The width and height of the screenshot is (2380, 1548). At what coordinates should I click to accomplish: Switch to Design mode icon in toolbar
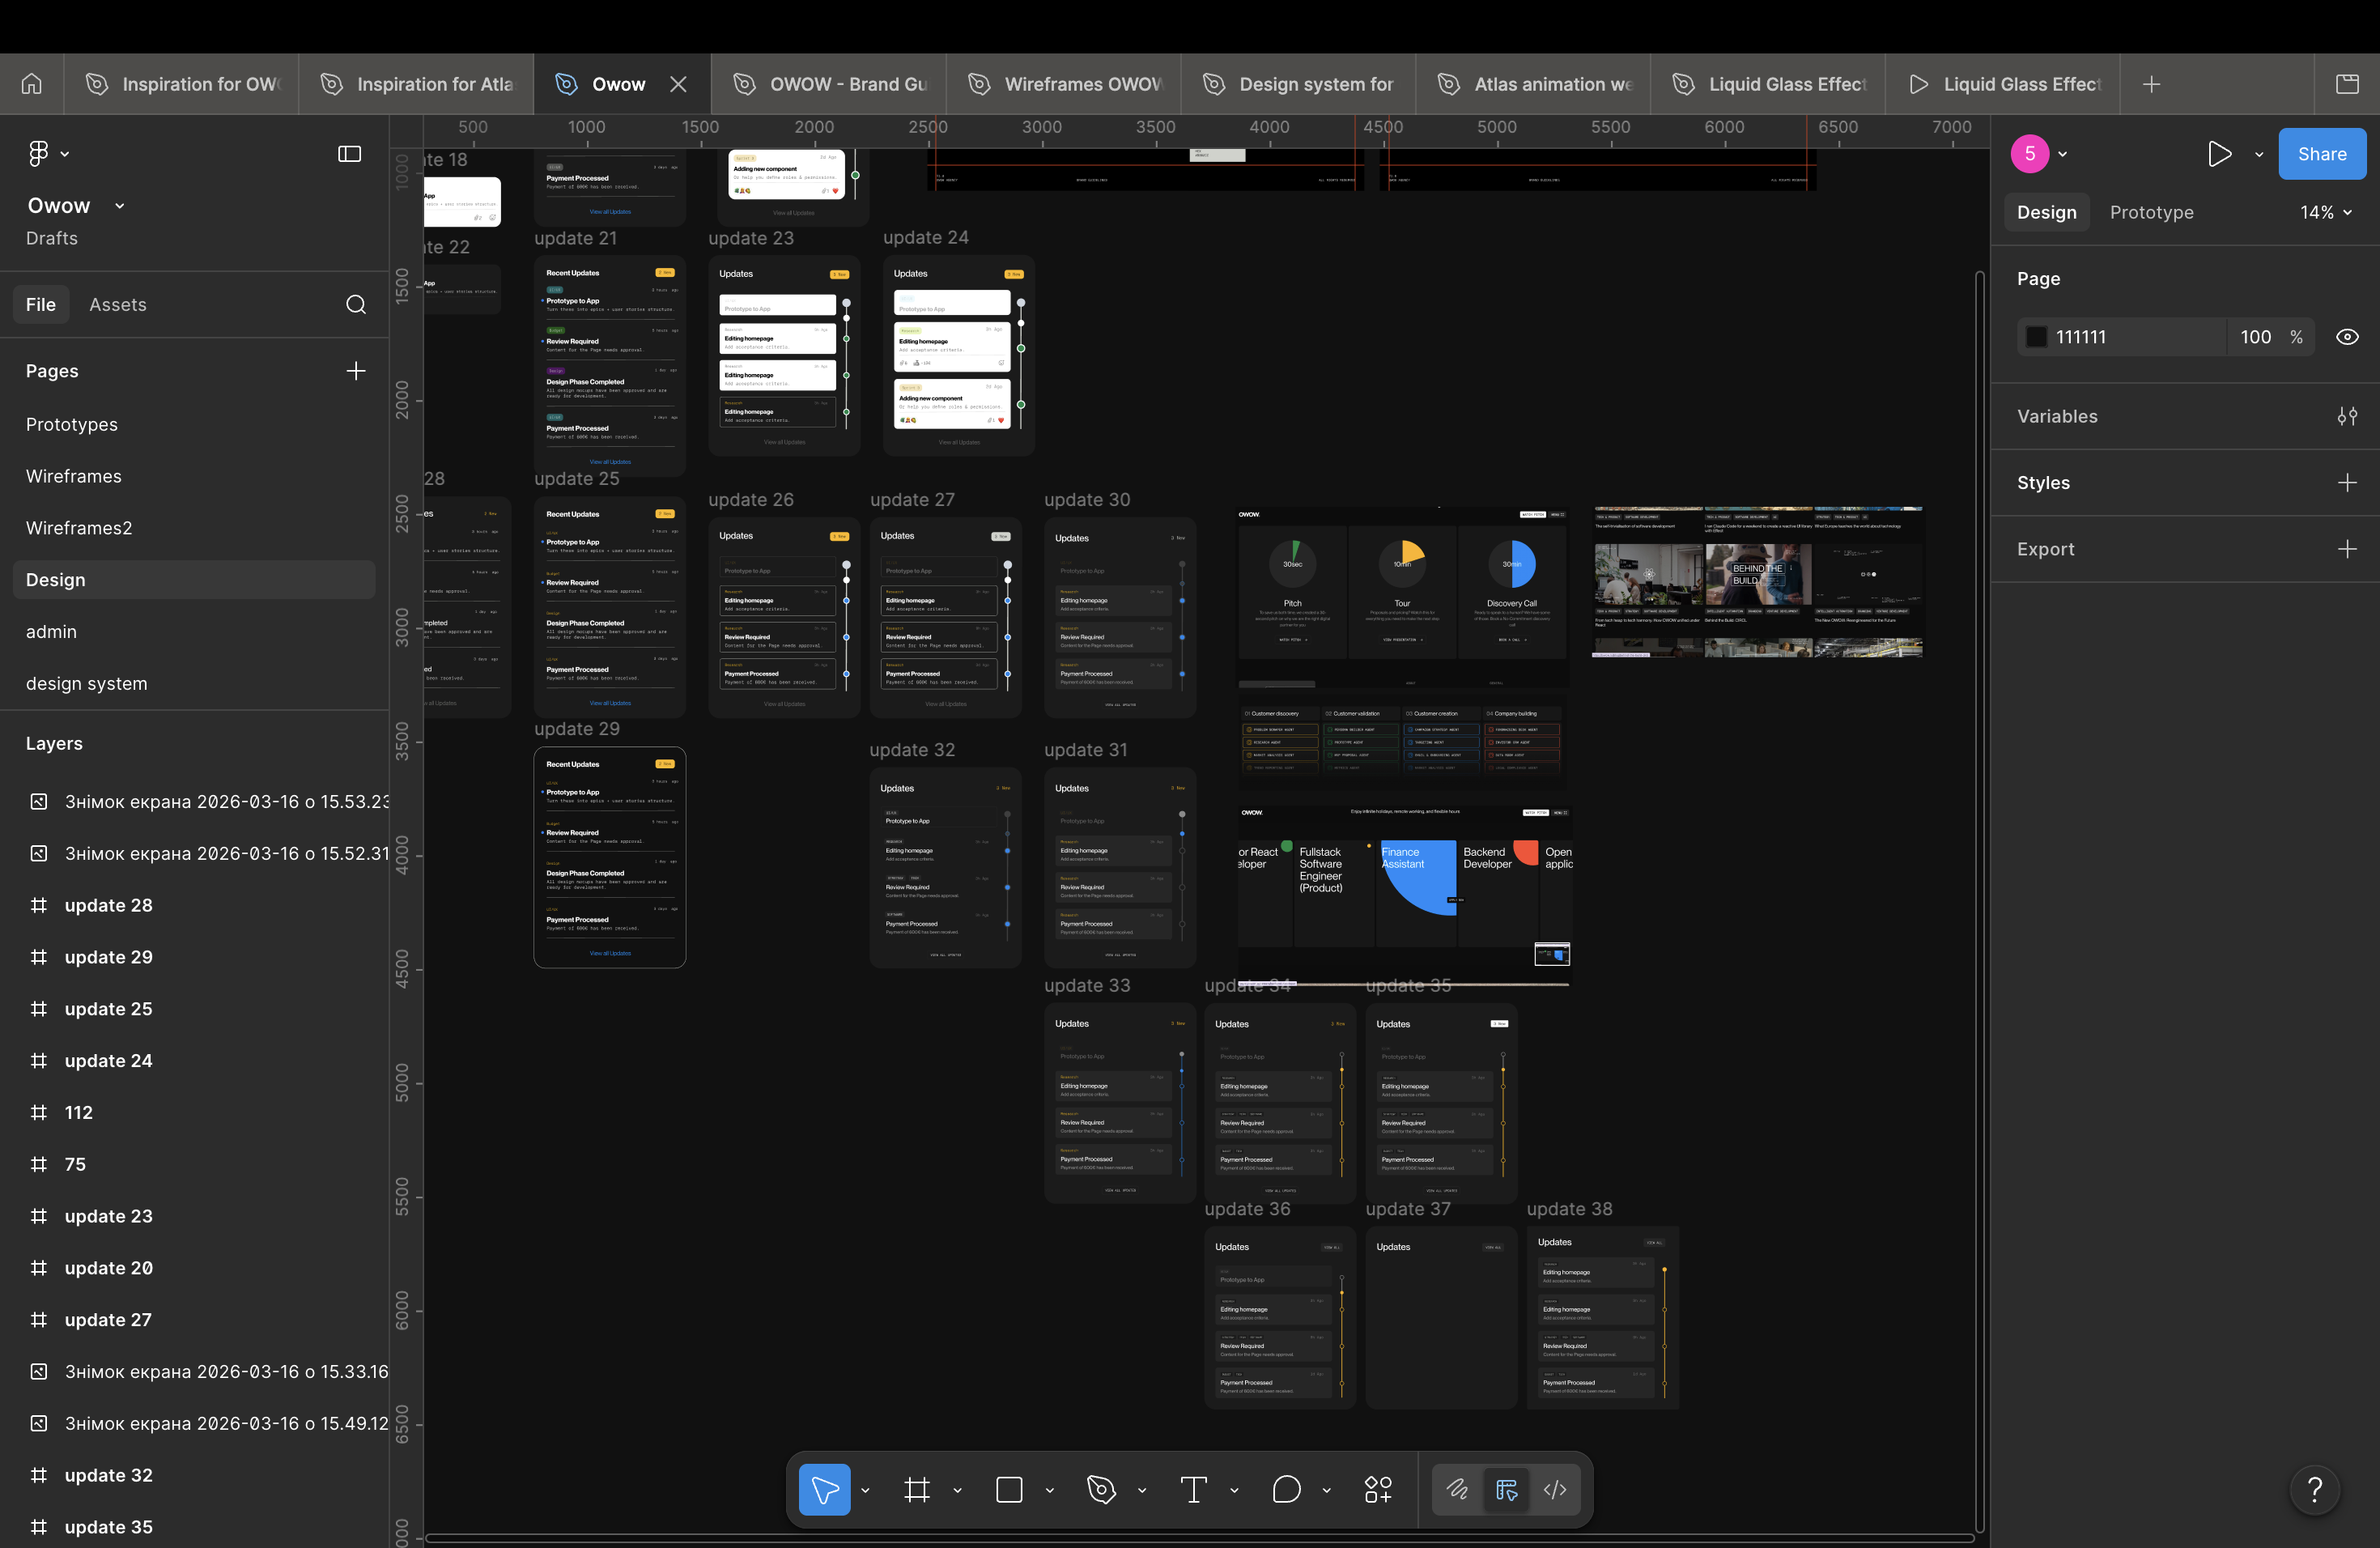pyautogui.click(x=1506, y=1490)
